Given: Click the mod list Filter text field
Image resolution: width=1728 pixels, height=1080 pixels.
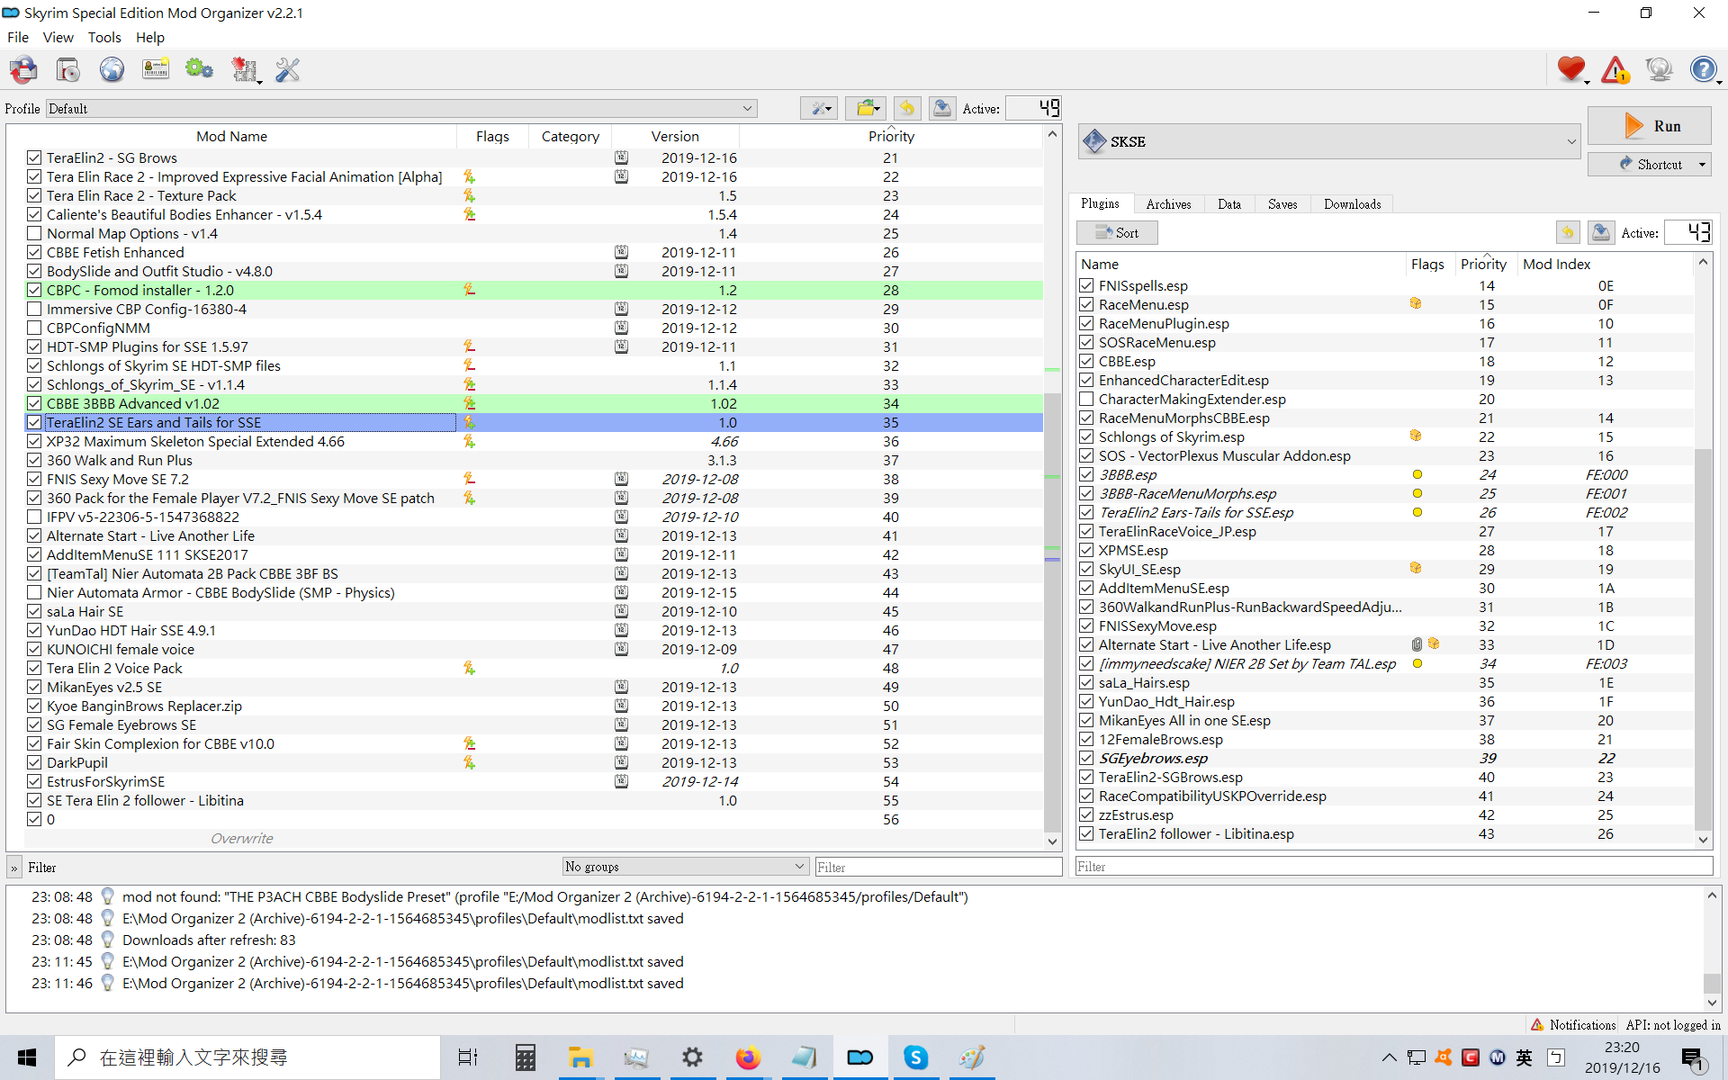Looking at the screenshot, I should tap(938, 867).
